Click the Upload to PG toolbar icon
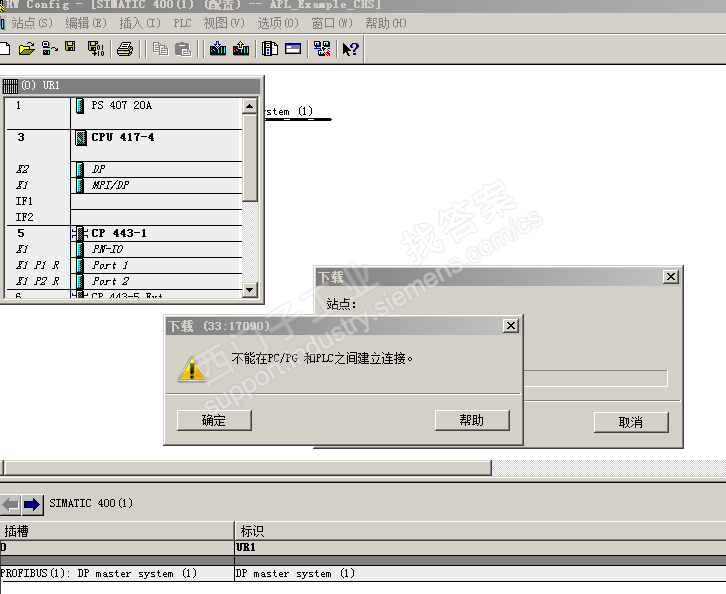The width and height of the screenshot is (726, 594). pyautogui.click(x=241, y=48)
